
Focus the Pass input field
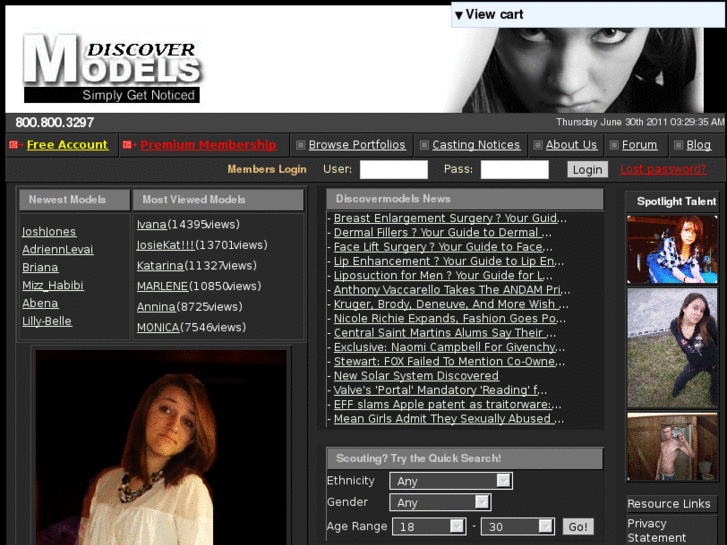click(x=515, y=169)
